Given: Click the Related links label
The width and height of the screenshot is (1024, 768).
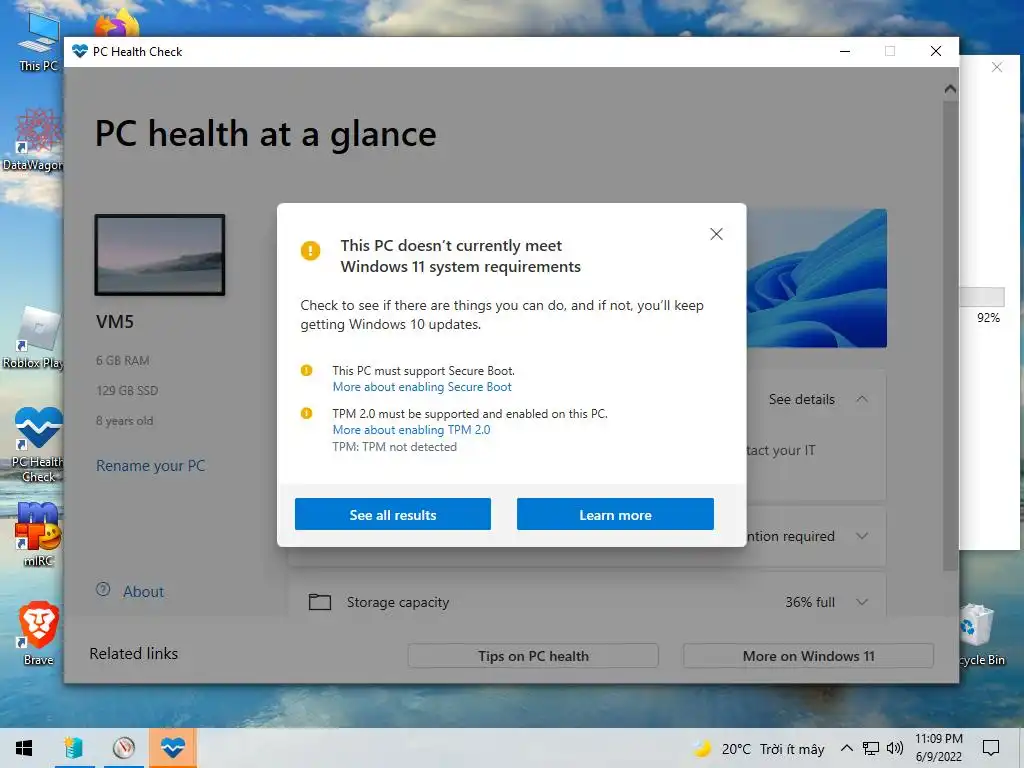Looking at the screenshot, I should pos(134,654).
